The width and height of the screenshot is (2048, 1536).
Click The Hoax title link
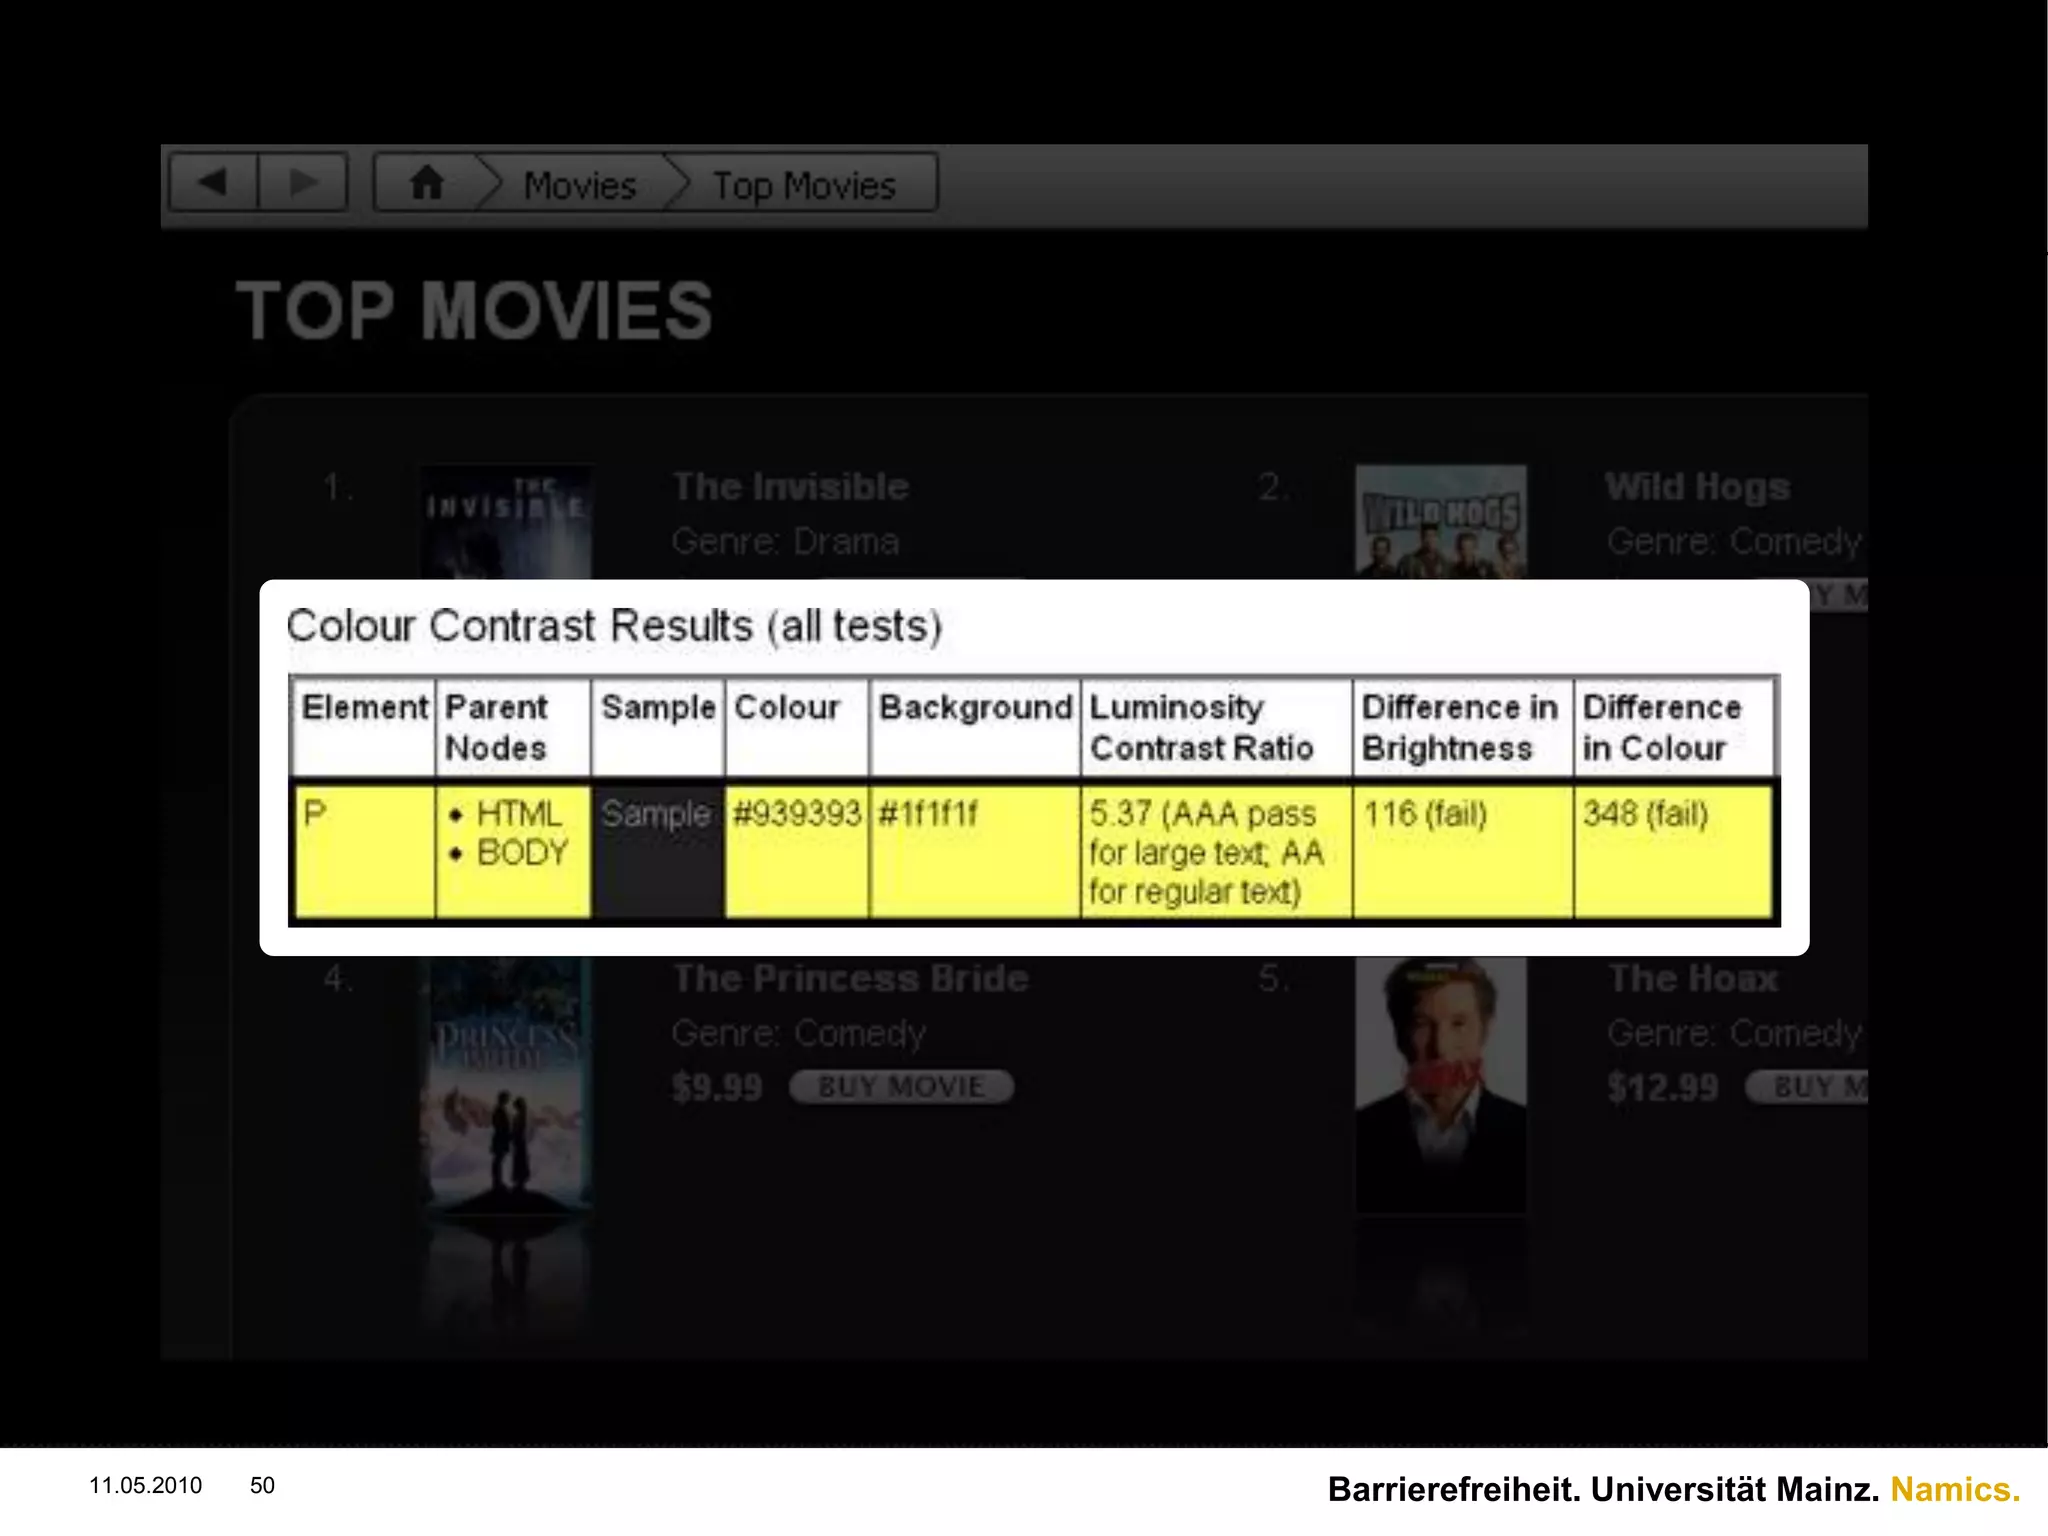tap(1693, 978)
